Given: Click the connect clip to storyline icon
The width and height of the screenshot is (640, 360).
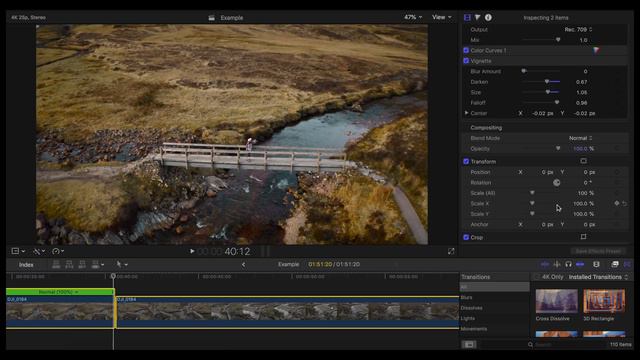Looking at the screenshot, I should pos(56,264).
